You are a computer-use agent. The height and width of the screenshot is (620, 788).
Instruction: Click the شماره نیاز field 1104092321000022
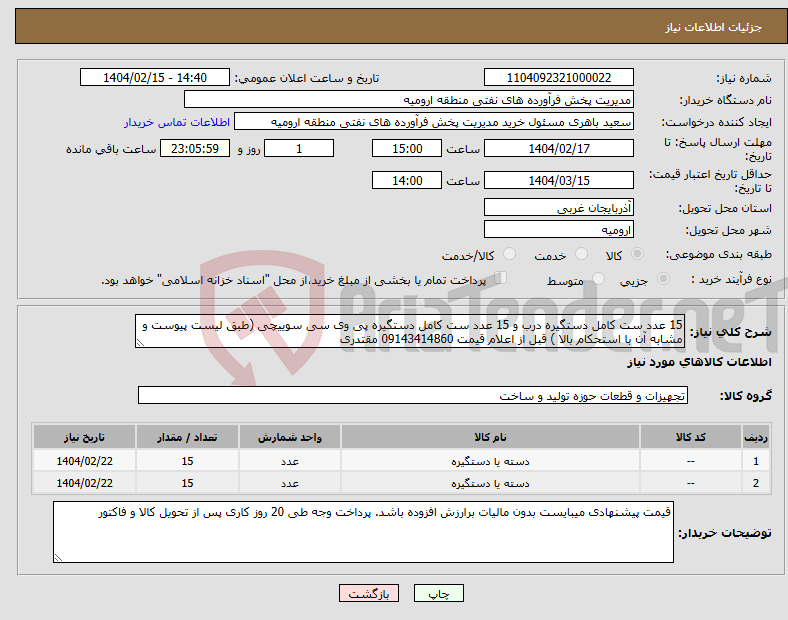tap(558, 77)
